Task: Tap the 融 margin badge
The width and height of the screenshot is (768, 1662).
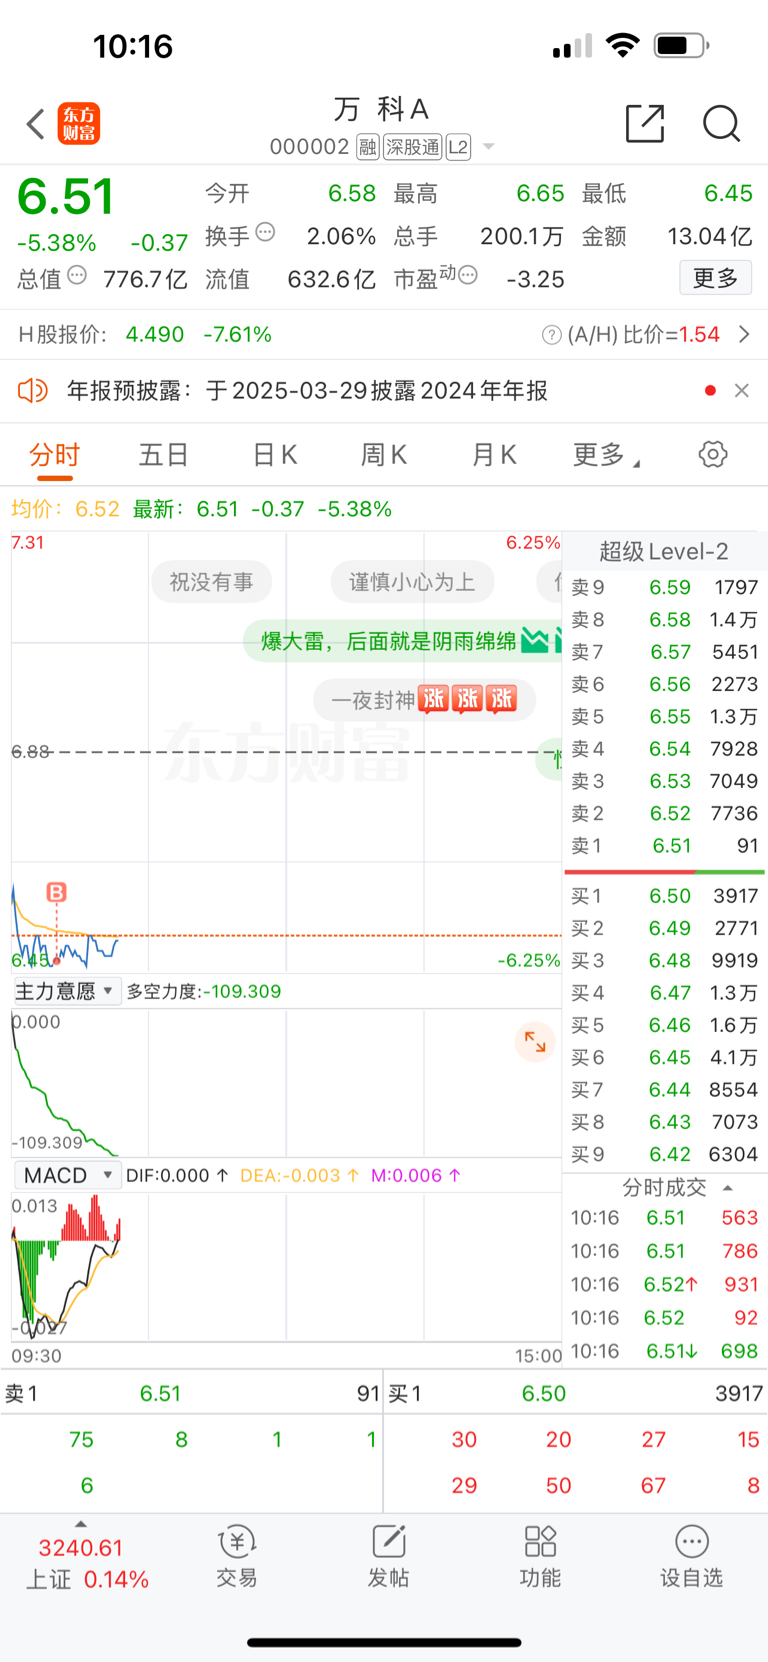Action: click(367, 147)
